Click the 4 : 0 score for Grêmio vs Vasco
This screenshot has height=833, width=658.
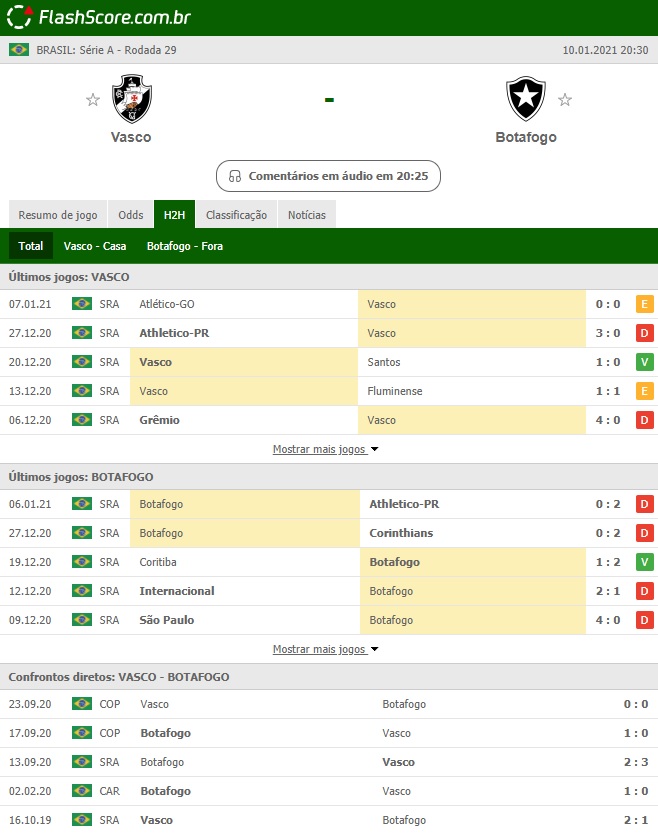pyautogui.click(x=608, y=420)
